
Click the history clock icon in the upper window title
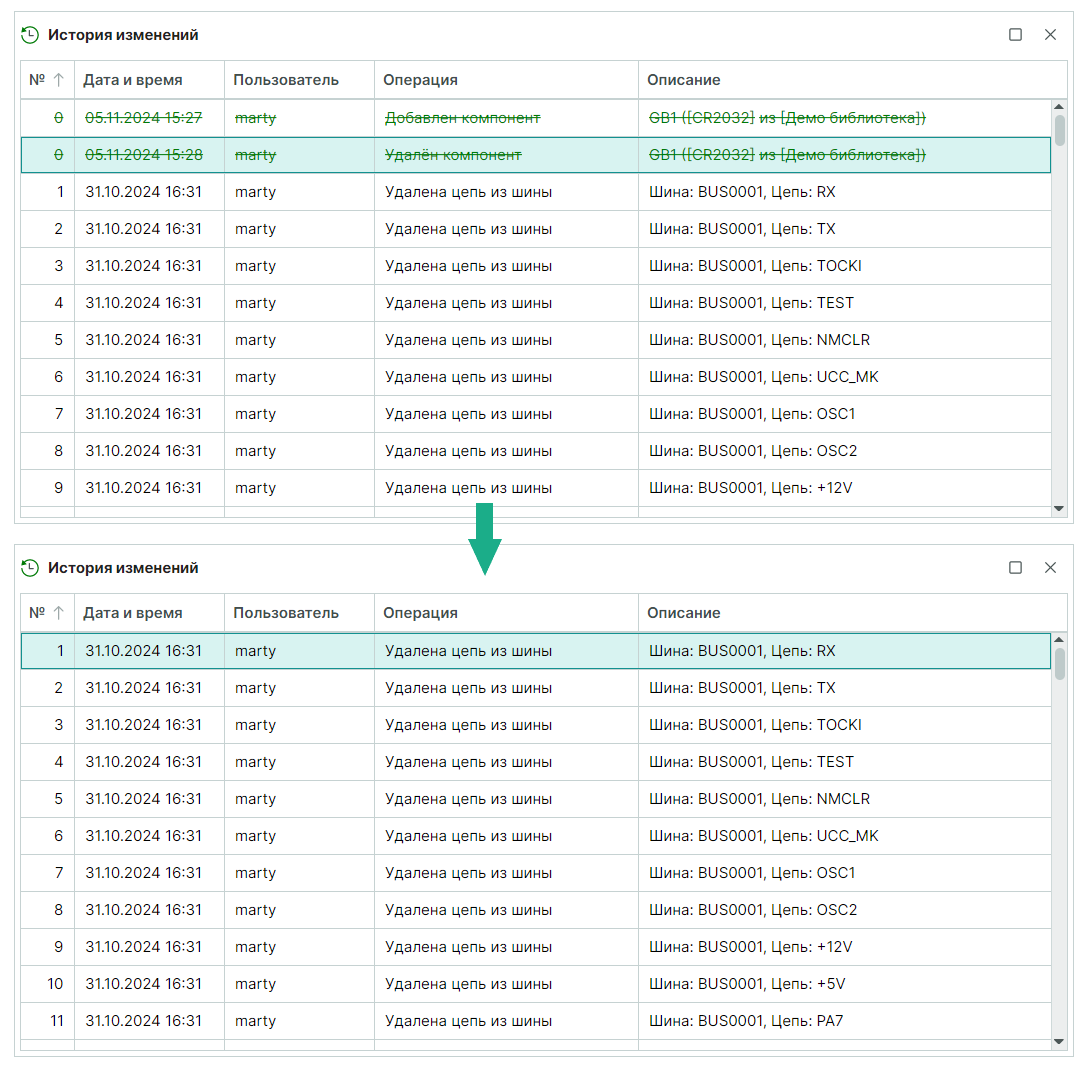30,35
